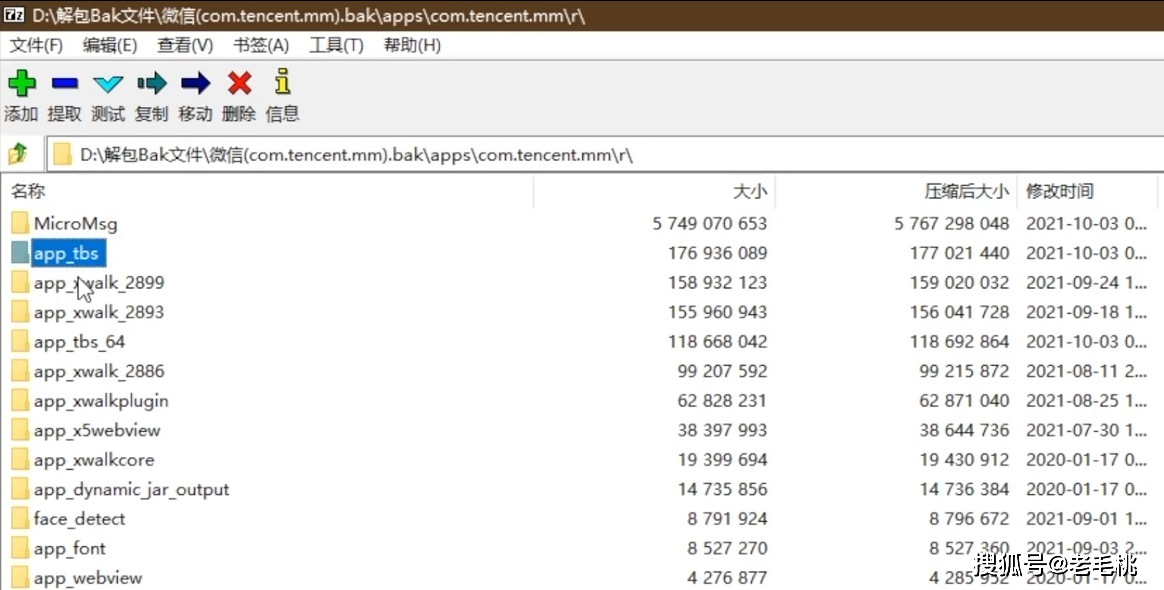Click the app_xwalk_2886 modified date 2021-08-11
1164x590 pixels.
tap(1086, 371)
